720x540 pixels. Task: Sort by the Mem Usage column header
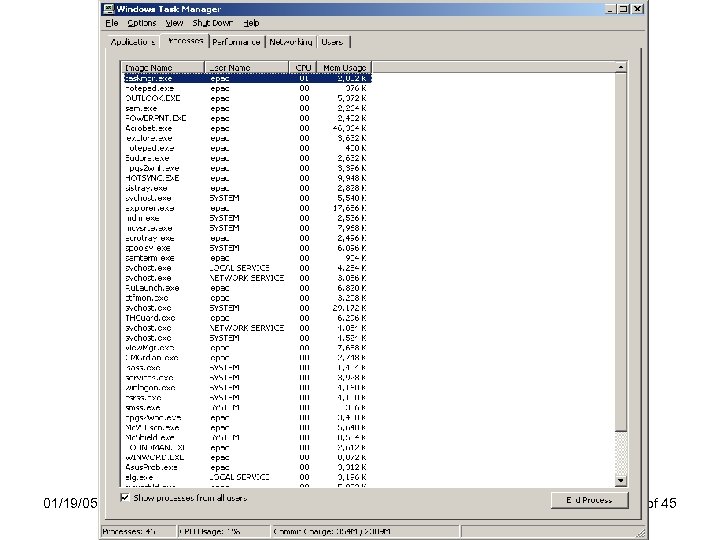point(344,68)
